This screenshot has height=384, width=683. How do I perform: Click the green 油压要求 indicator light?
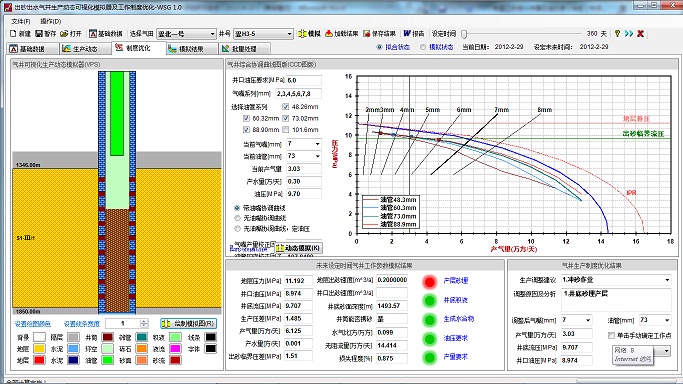[429, 338]
